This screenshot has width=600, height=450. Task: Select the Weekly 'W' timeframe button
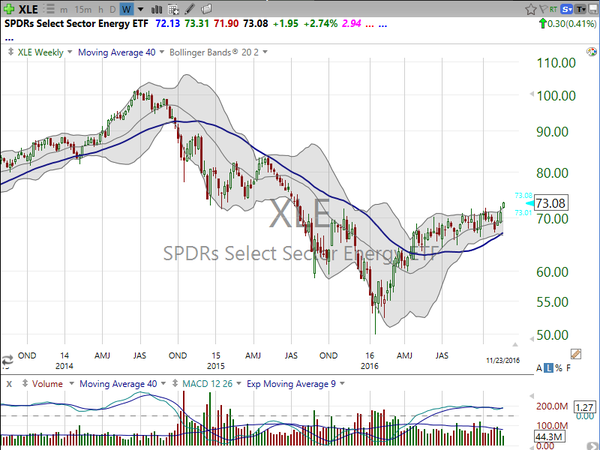(126, 9)
